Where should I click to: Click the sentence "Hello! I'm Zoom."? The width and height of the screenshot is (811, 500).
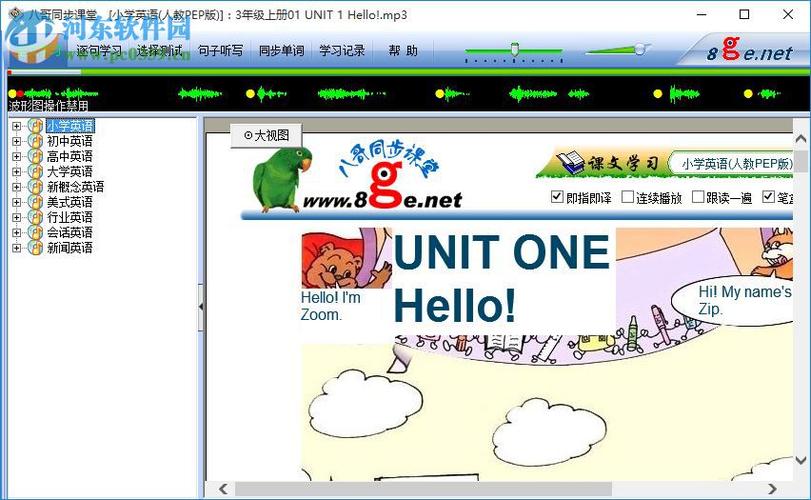click(331, 306)
